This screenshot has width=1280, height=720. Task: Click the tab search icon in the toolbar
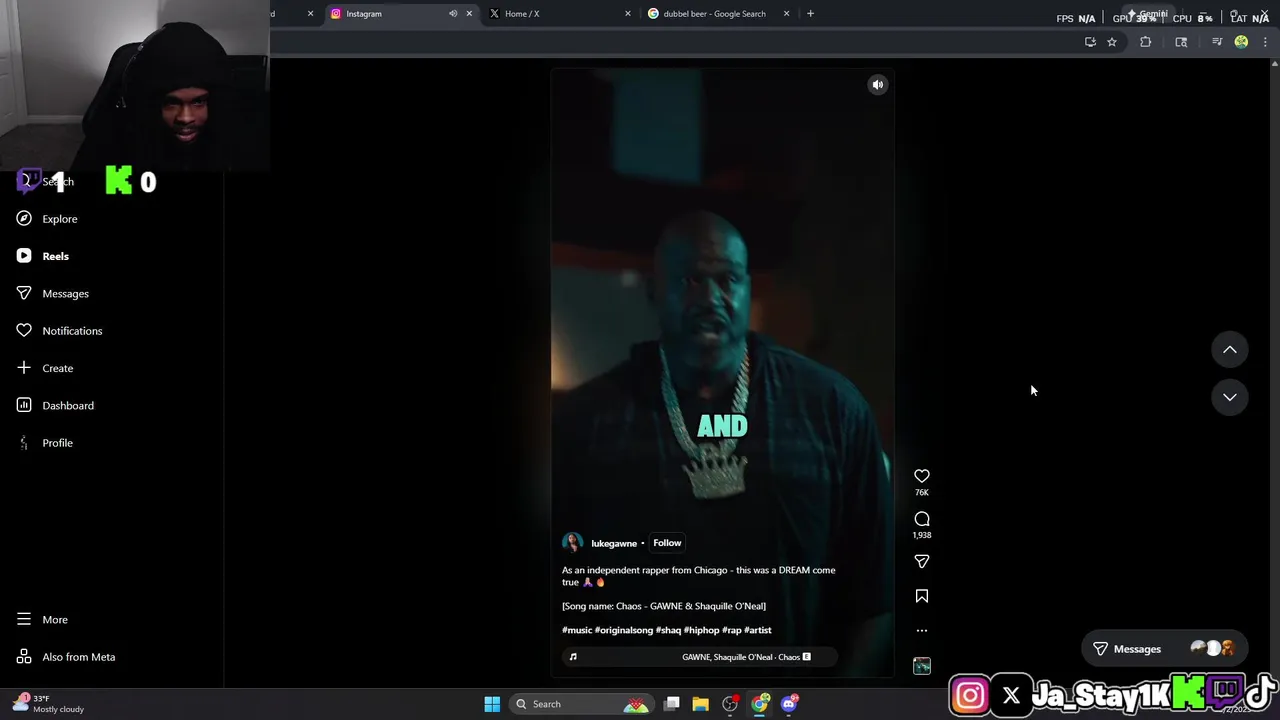pyautogui.click(x=1181, y=42)
